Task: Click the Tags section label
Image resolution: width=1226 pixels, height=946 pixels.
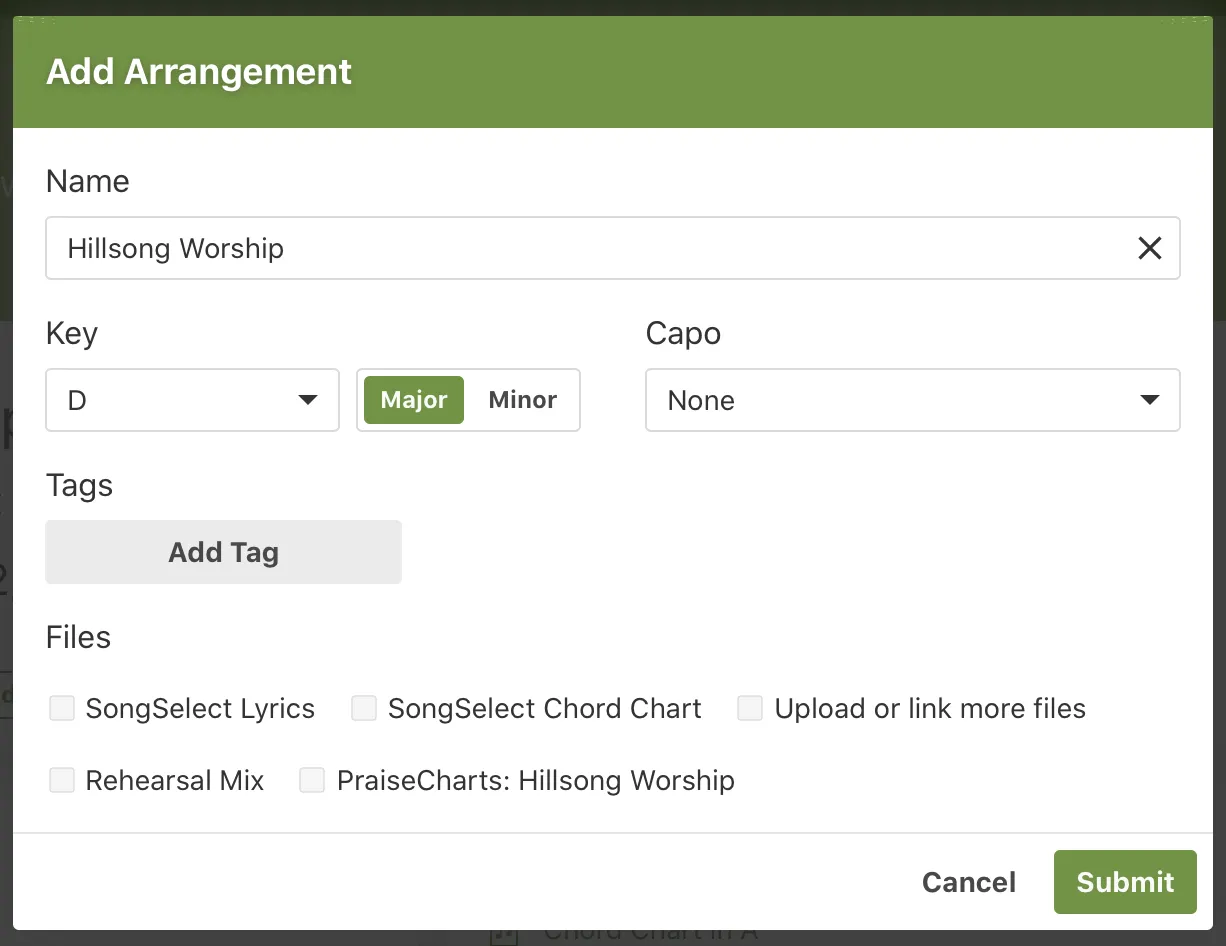Action: pyautogui.click(x=79, y=485)
